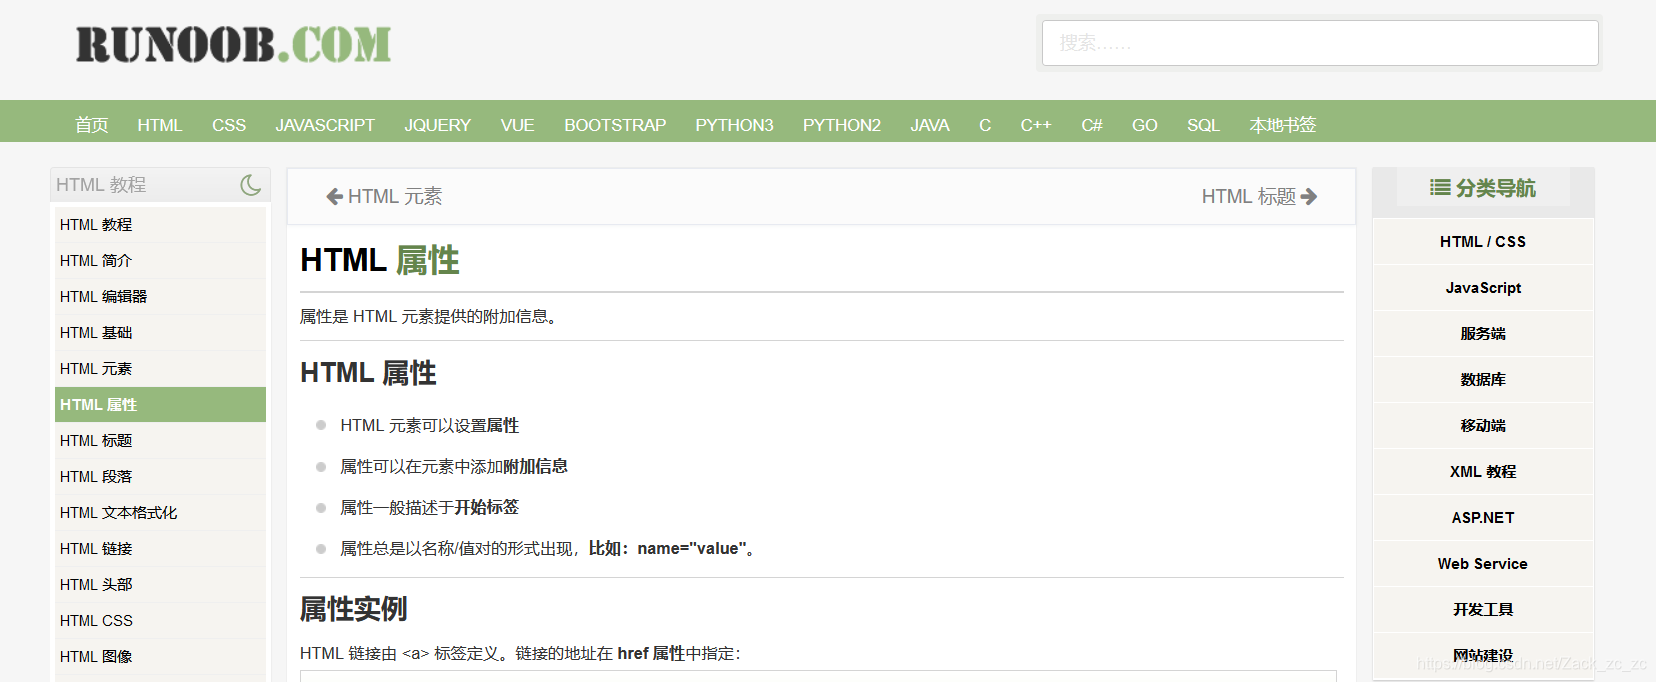Focus the 搜索 search box

point(1320,43)
